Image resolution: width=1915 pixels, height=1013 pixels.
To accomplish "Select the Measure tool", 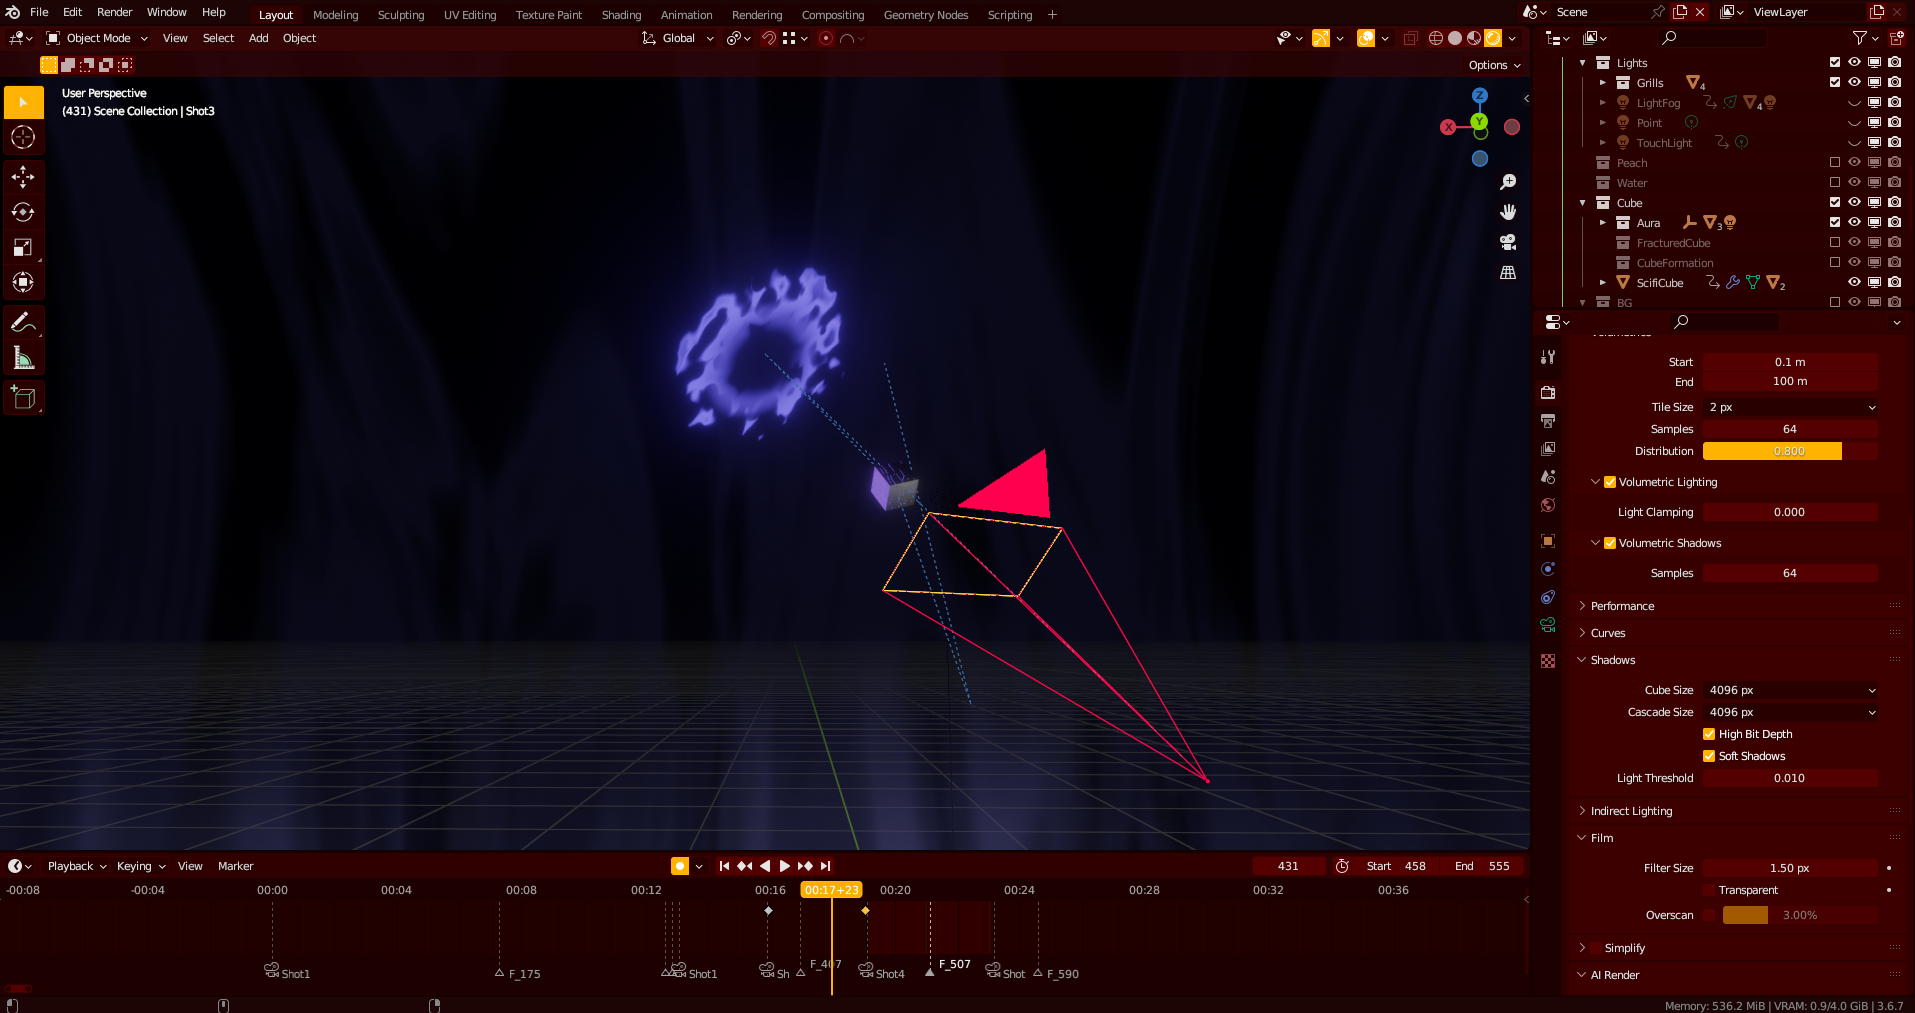I will click(23, 357).
